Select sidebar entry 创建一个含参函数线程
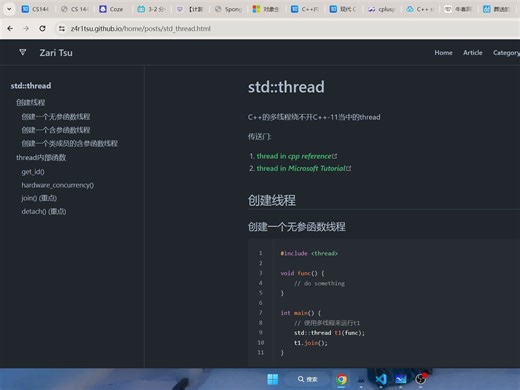This screenshot has height=390, width=520. (x=56, y=130)
